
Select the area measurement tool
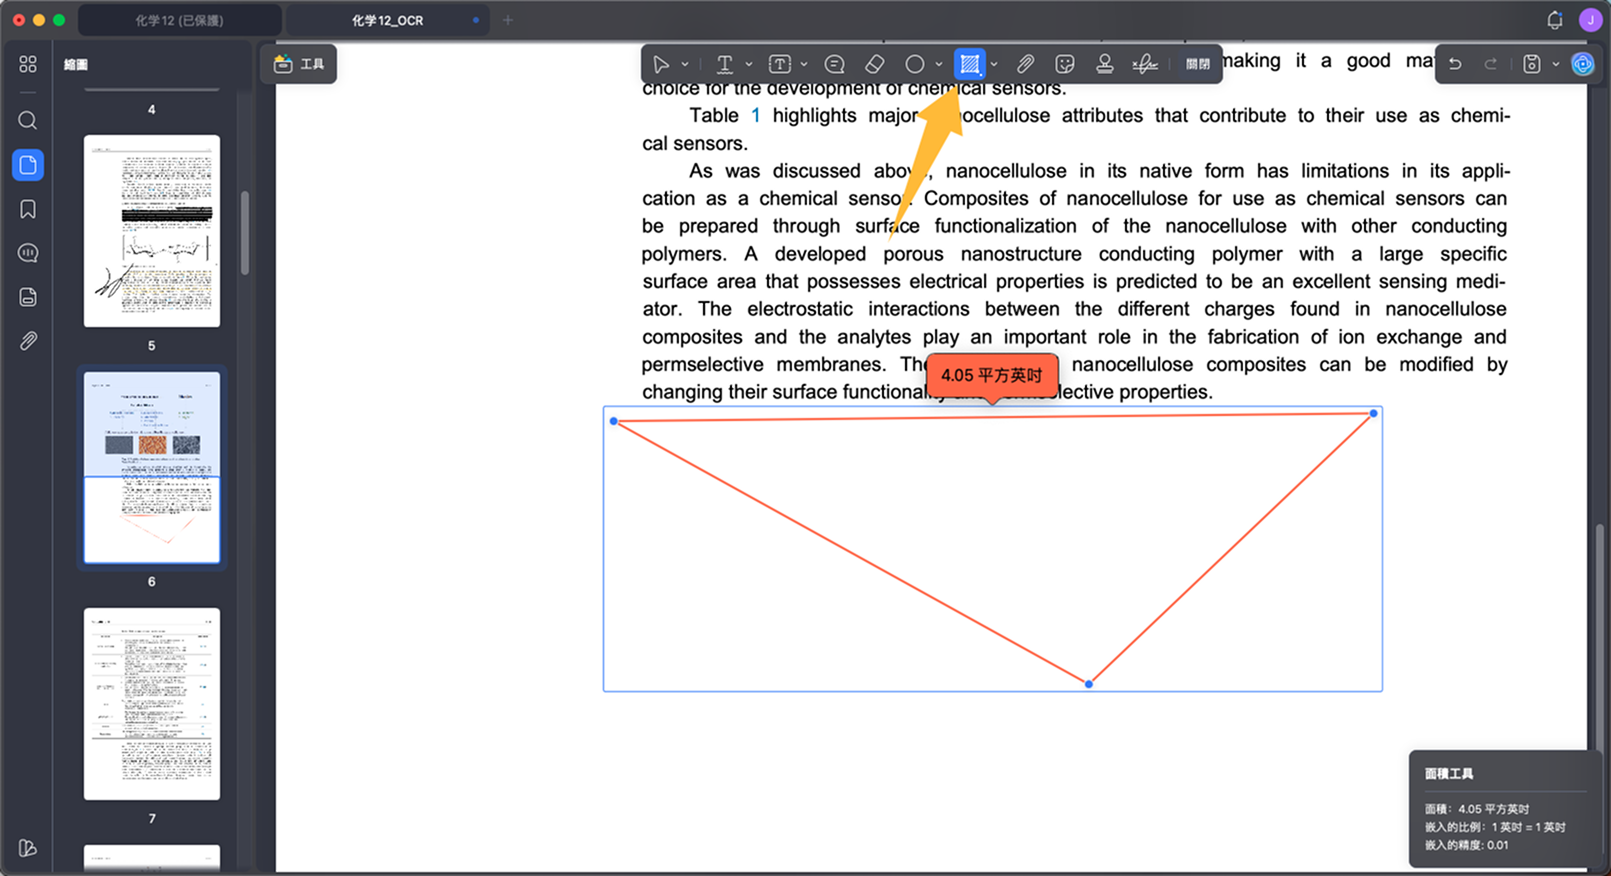969,64
